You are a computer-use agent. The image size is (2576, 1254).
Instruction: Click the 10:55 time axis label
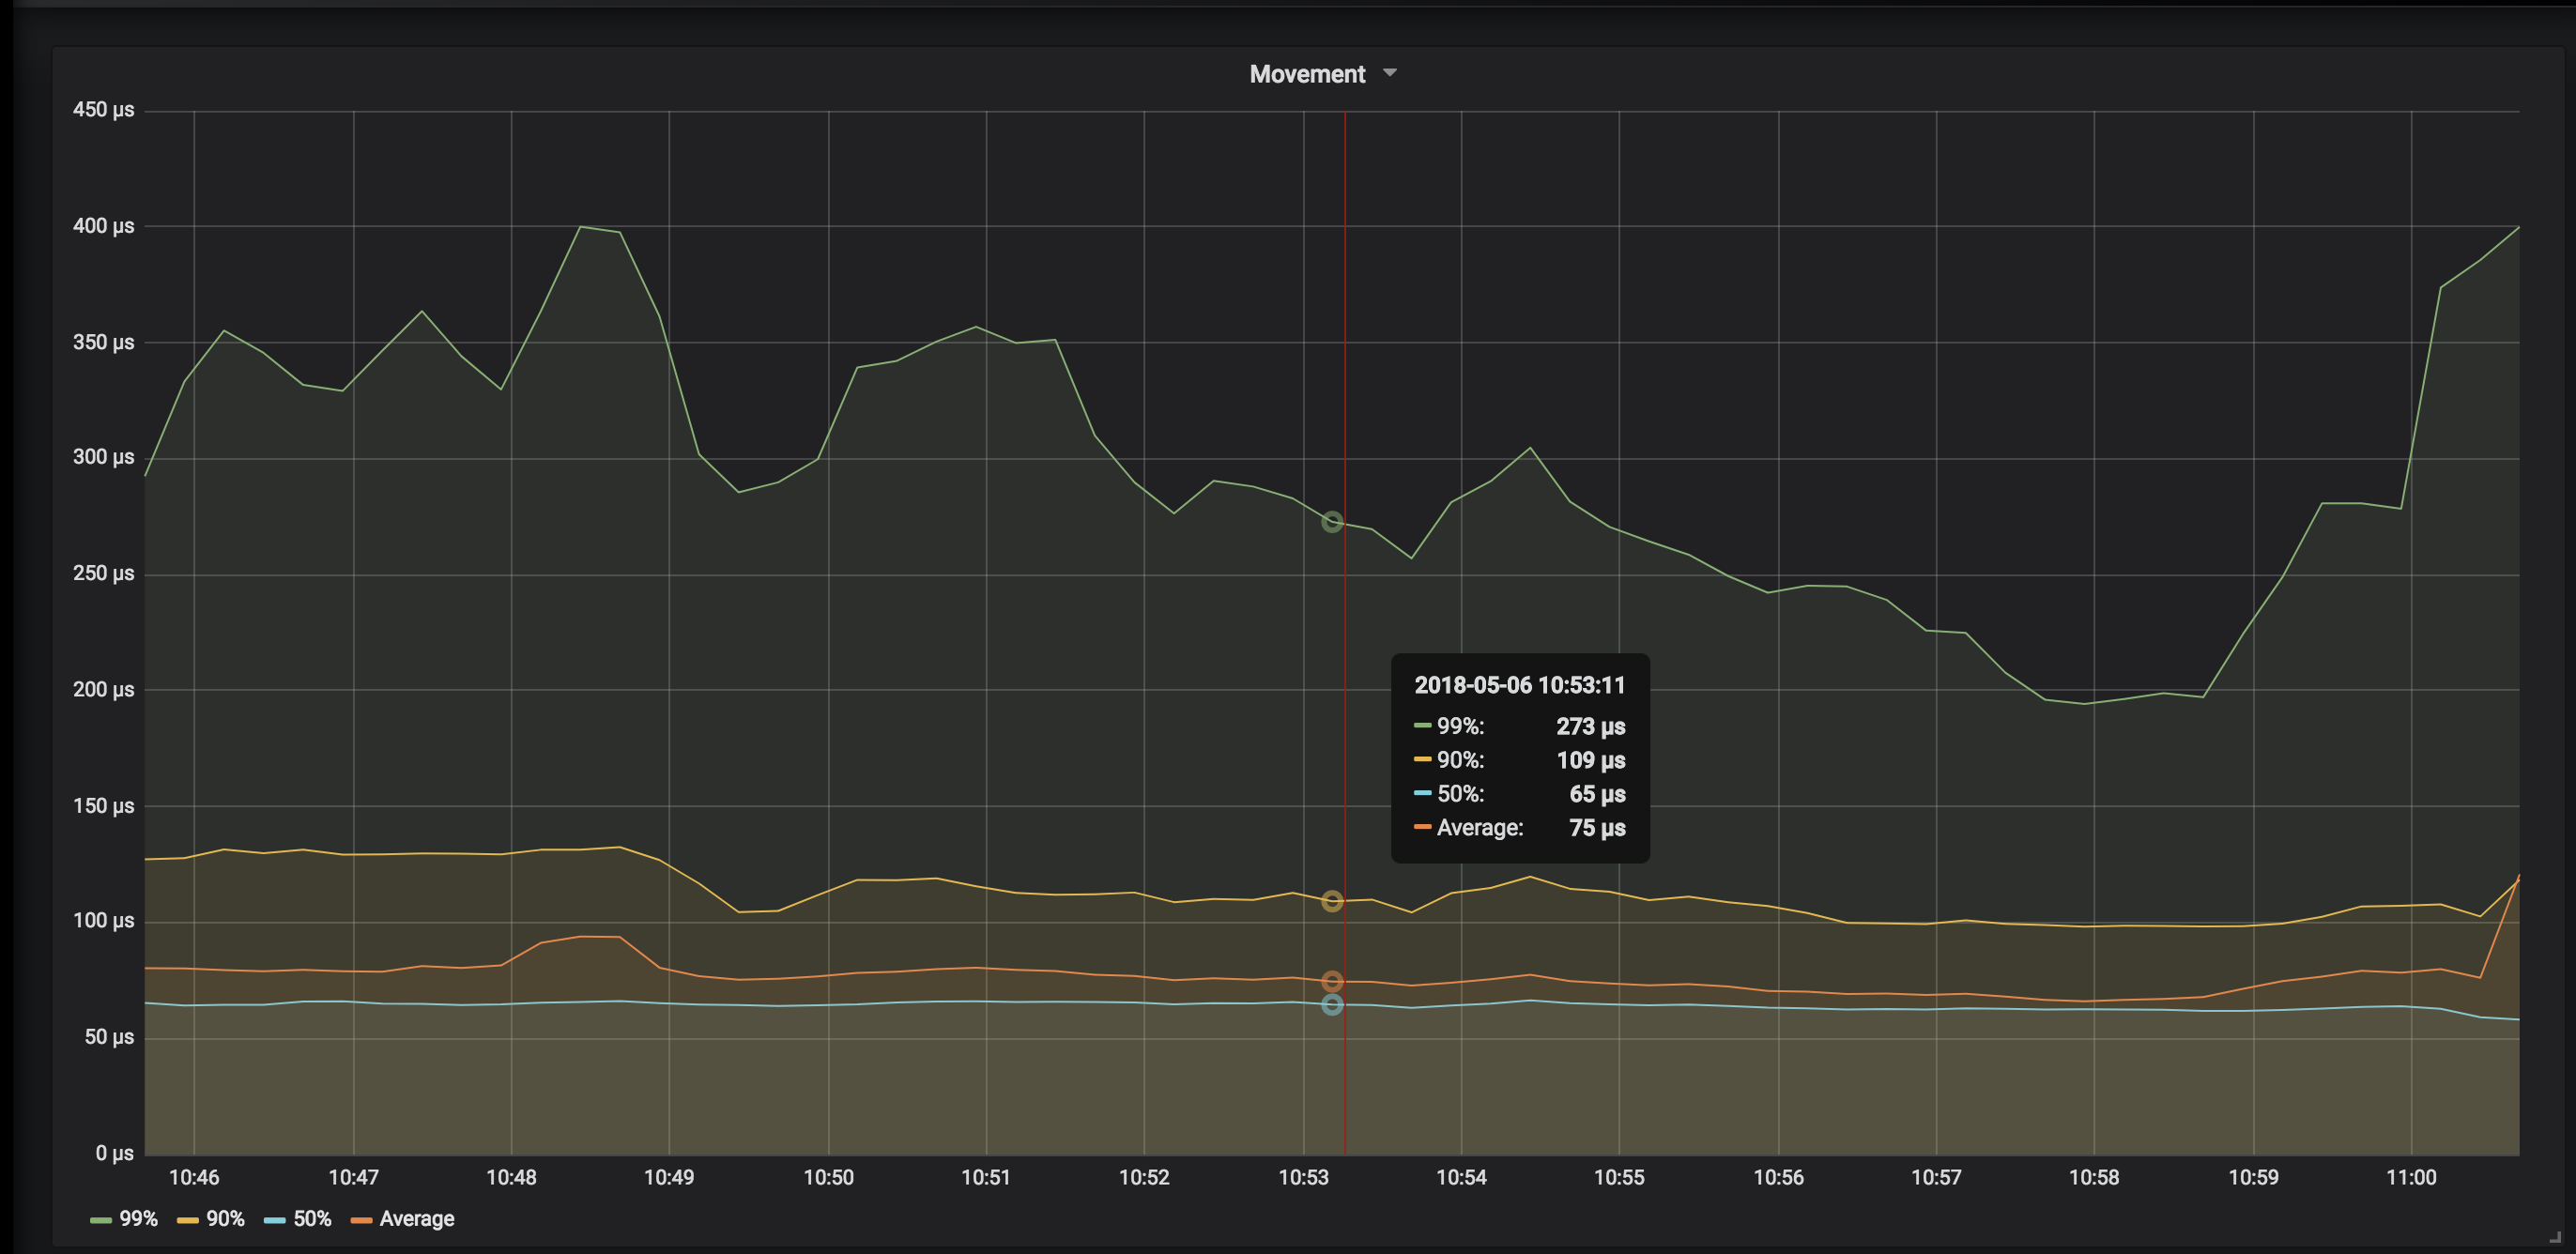click(x=1619, y=1177)
